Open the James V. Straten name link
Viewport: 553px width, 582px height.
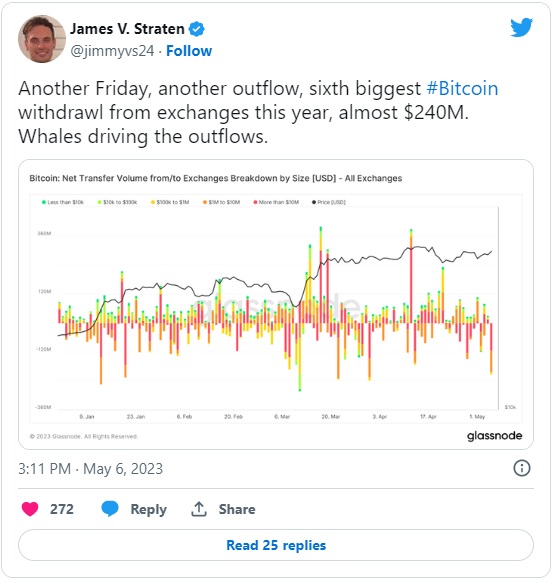point(127,29)
